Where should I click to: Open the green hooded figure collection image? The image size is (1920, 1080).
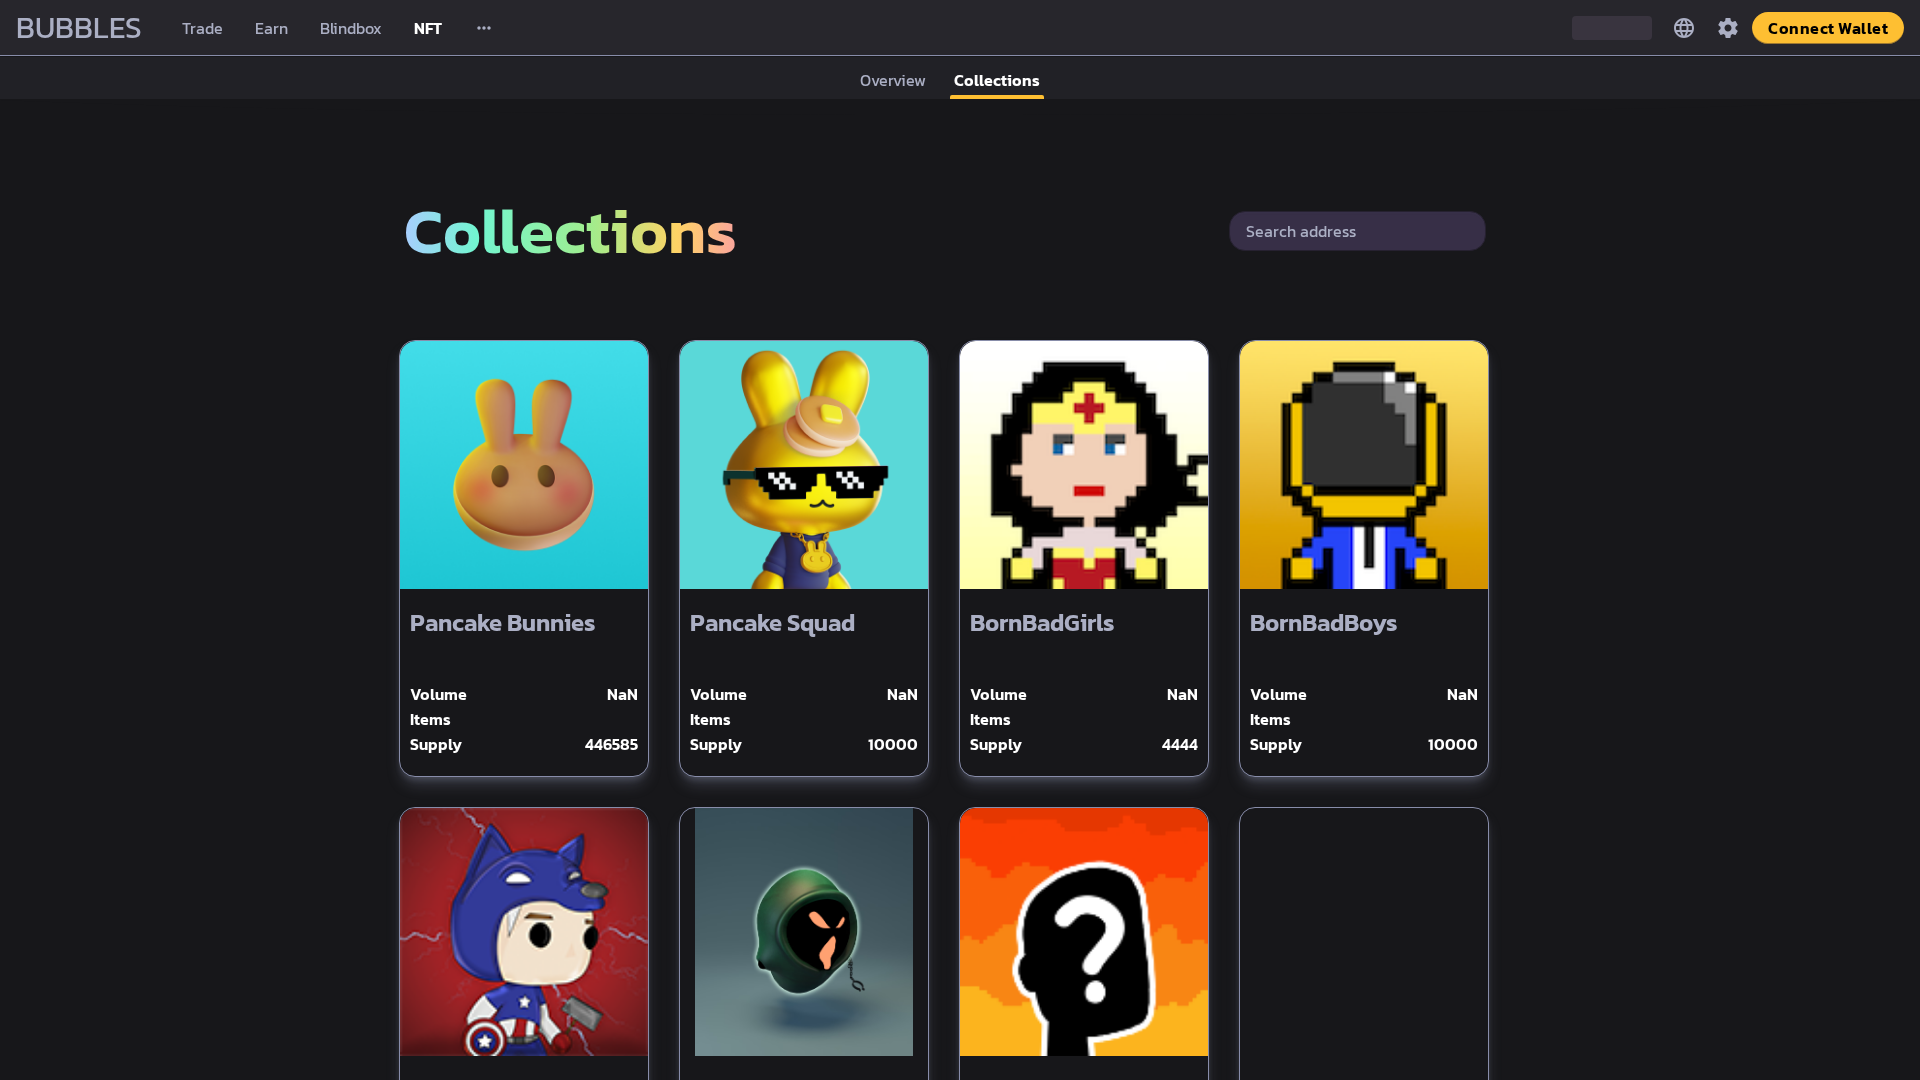[804, 932]
